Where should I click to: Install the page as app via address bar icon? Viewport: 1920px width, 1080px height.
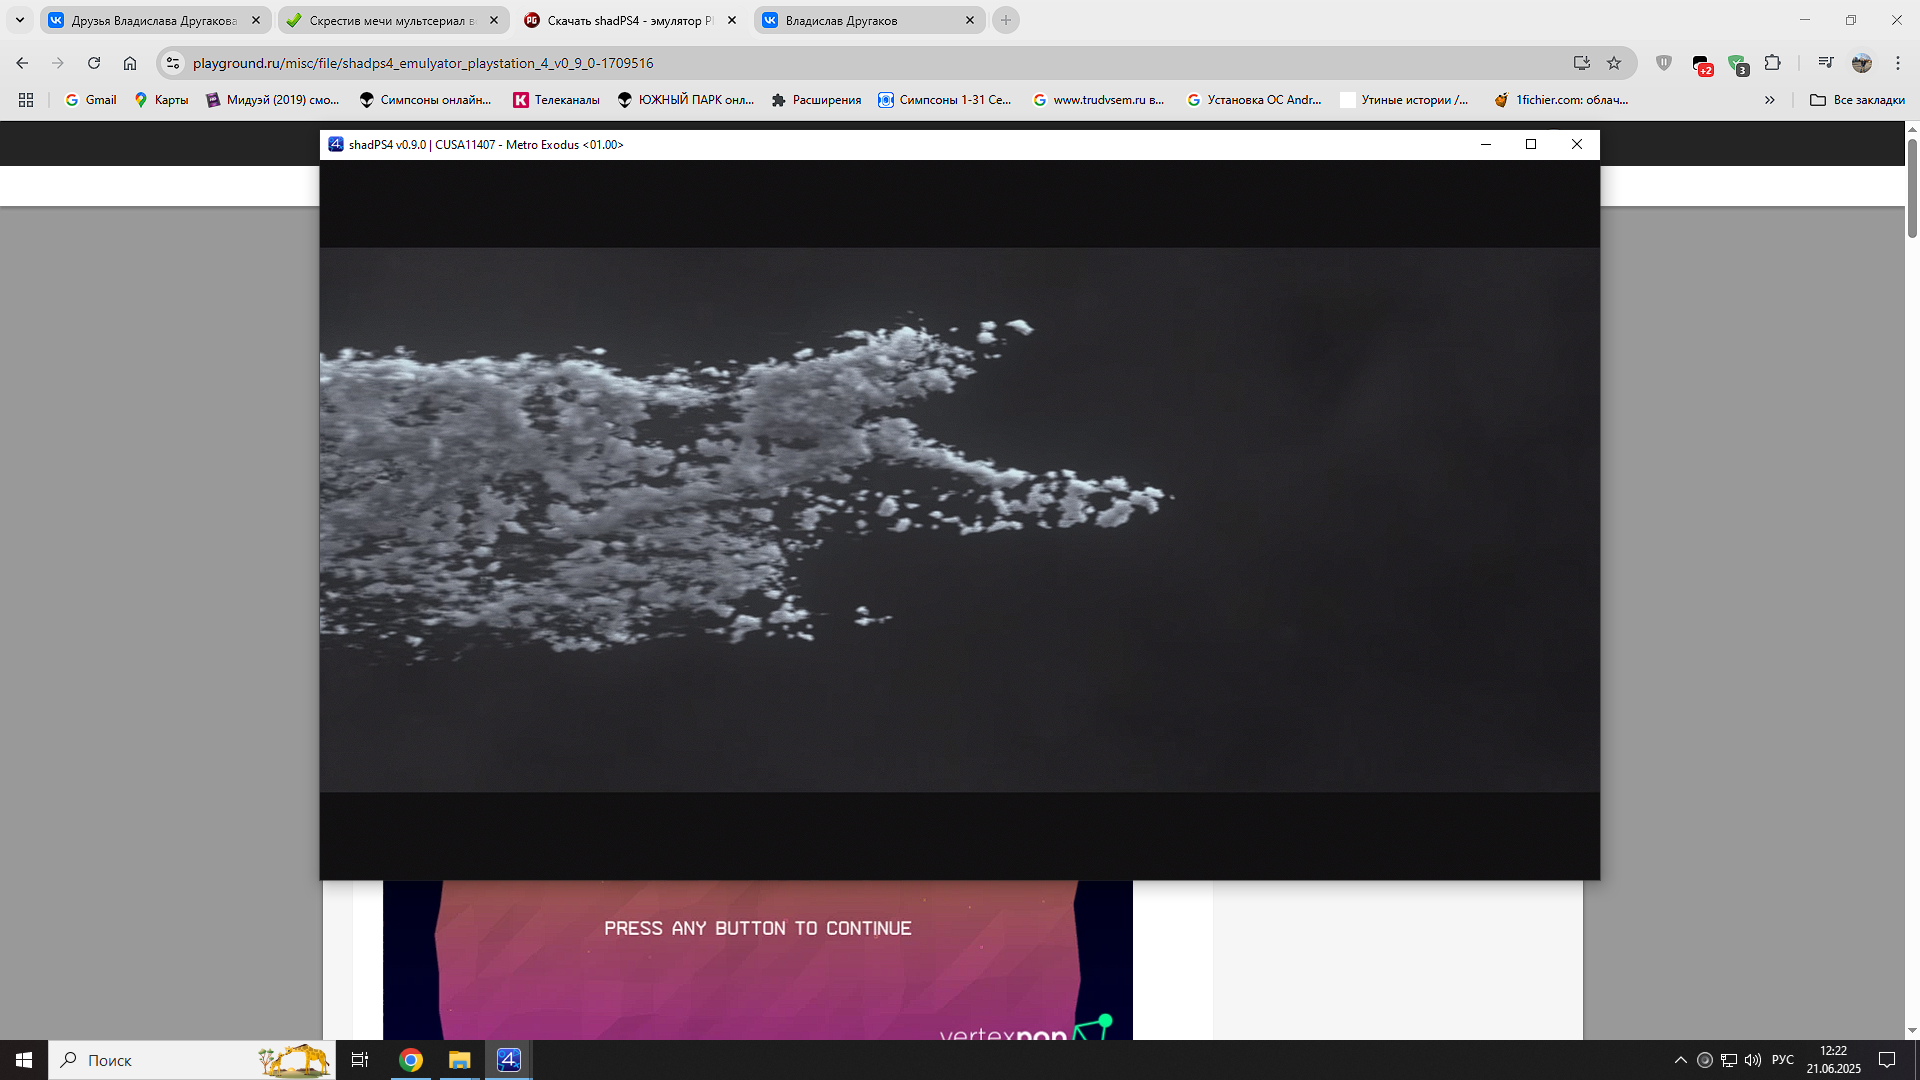[x=1581, y=63]
